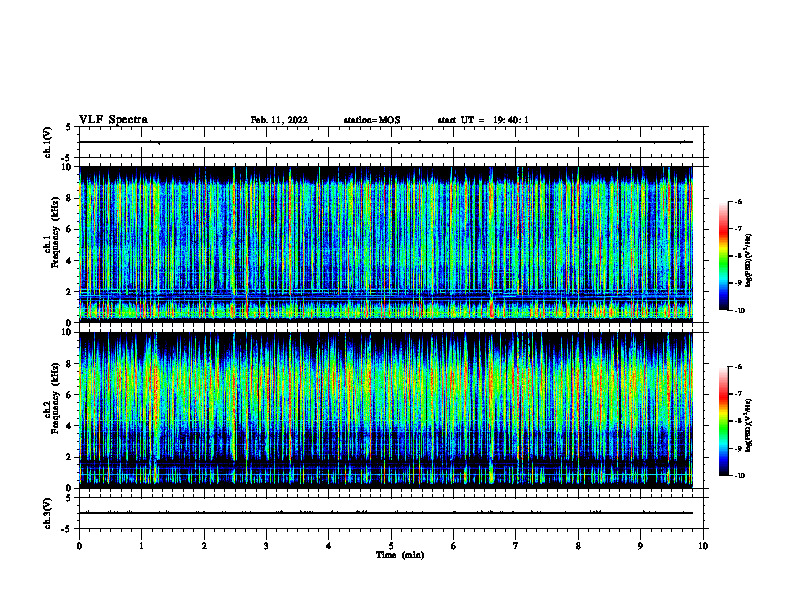The height and width of the screenshot is (612, 792).
Task: Click tick label "7" on the Time axis
Action: (x=516, y=546)
